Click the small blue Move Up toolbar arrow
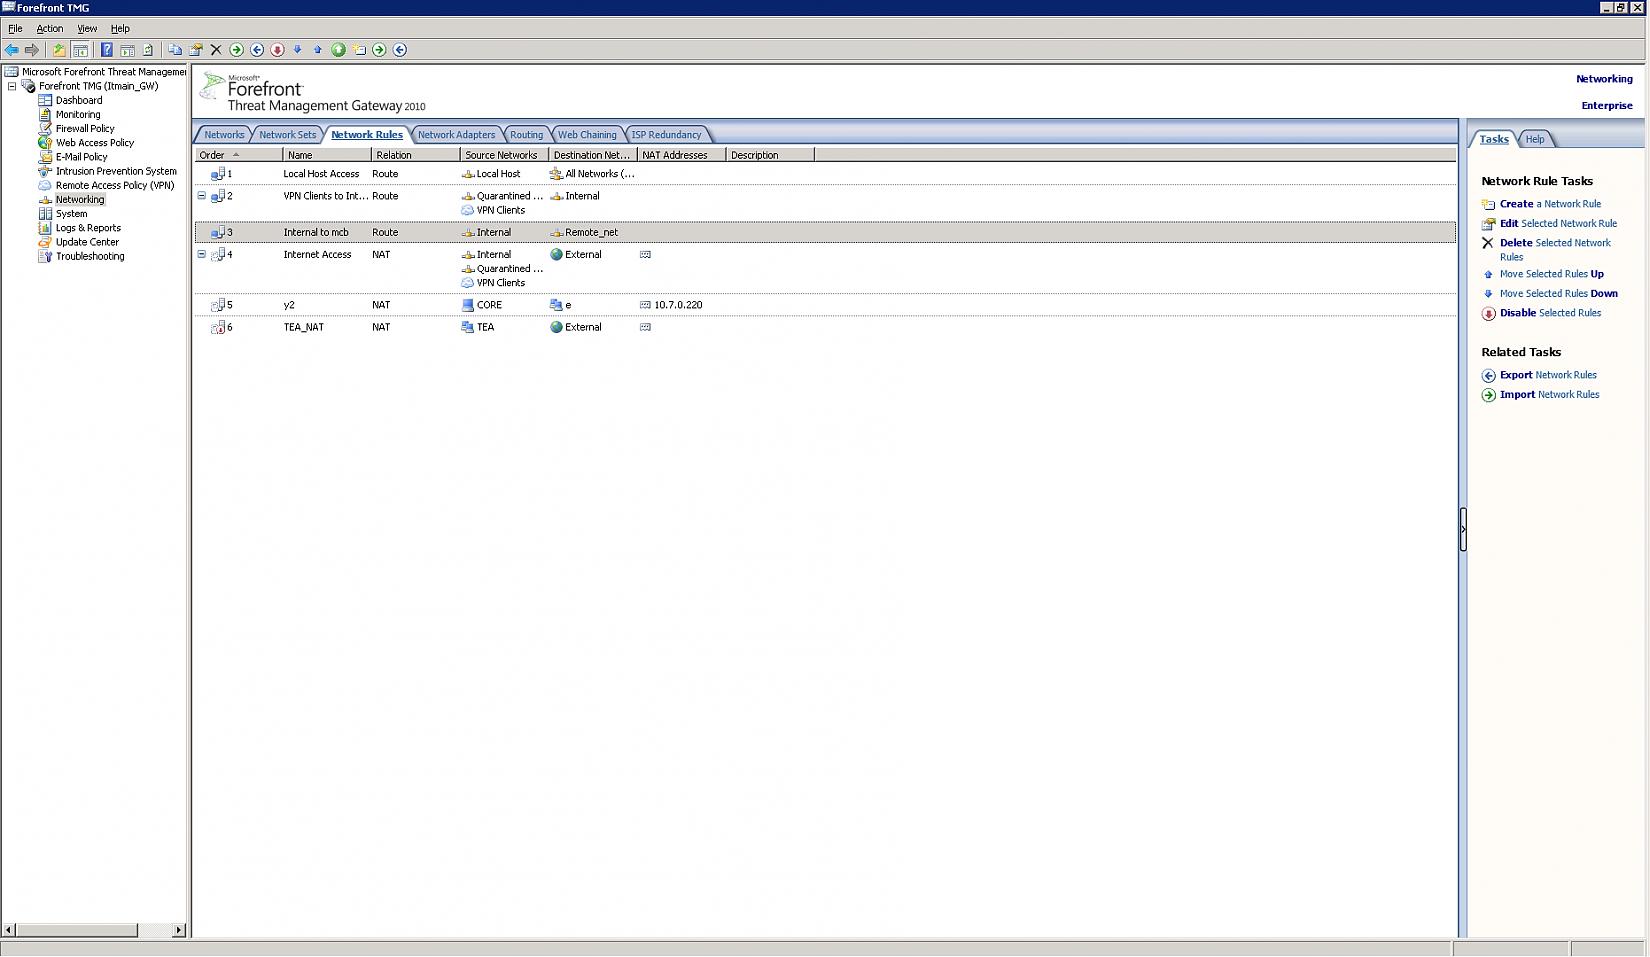 pyautogui.click(x=318, y=50)
